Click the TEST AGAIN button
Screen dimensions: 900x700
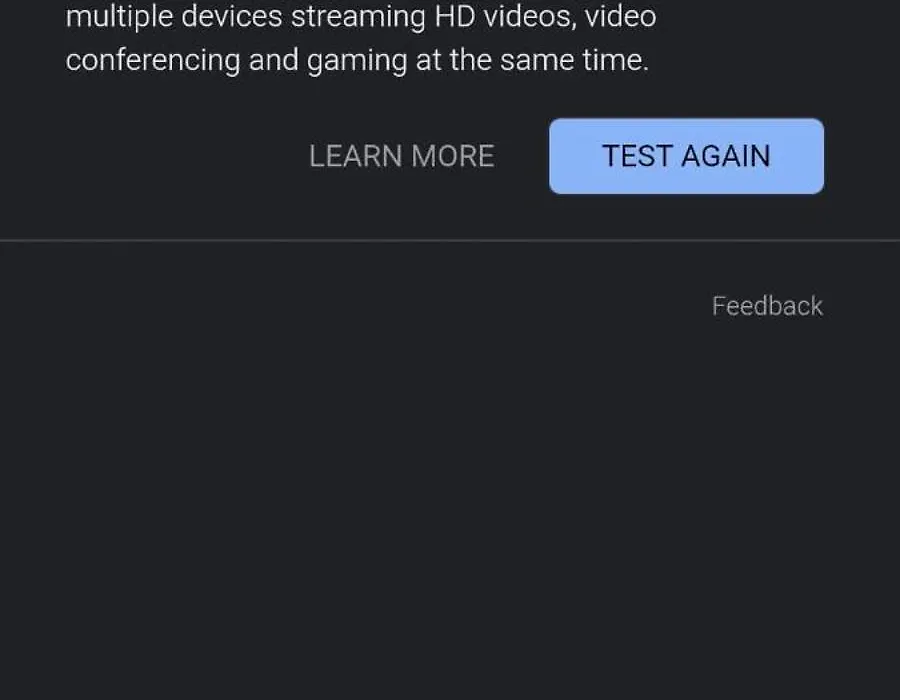[686, 156]
